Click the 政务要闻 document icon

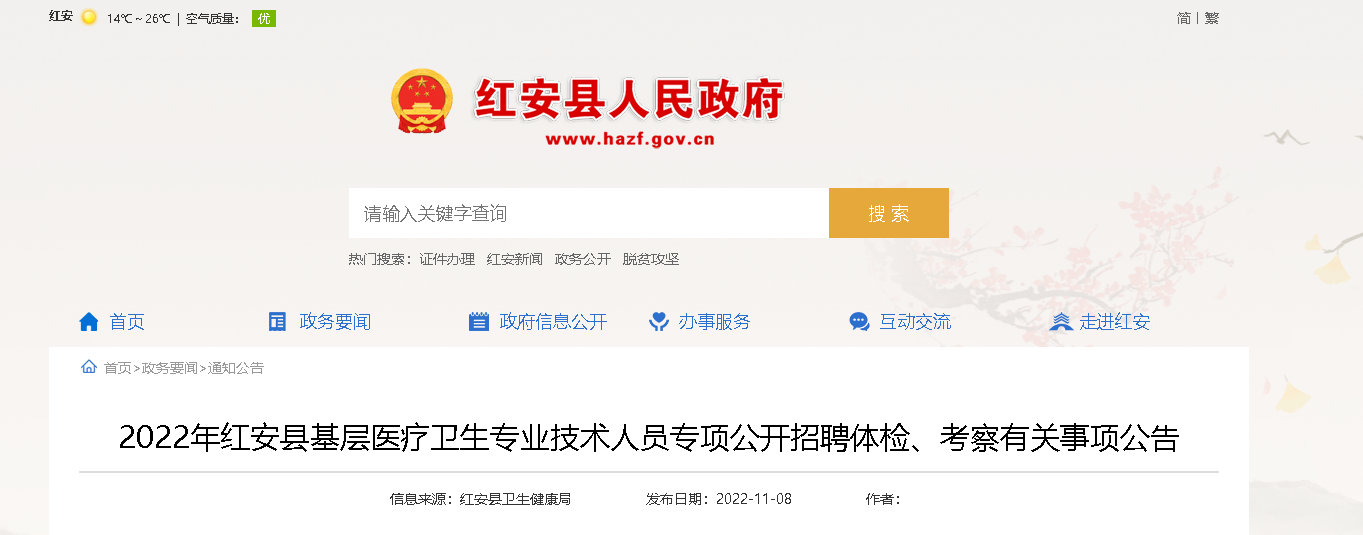(x=277, y=322)
